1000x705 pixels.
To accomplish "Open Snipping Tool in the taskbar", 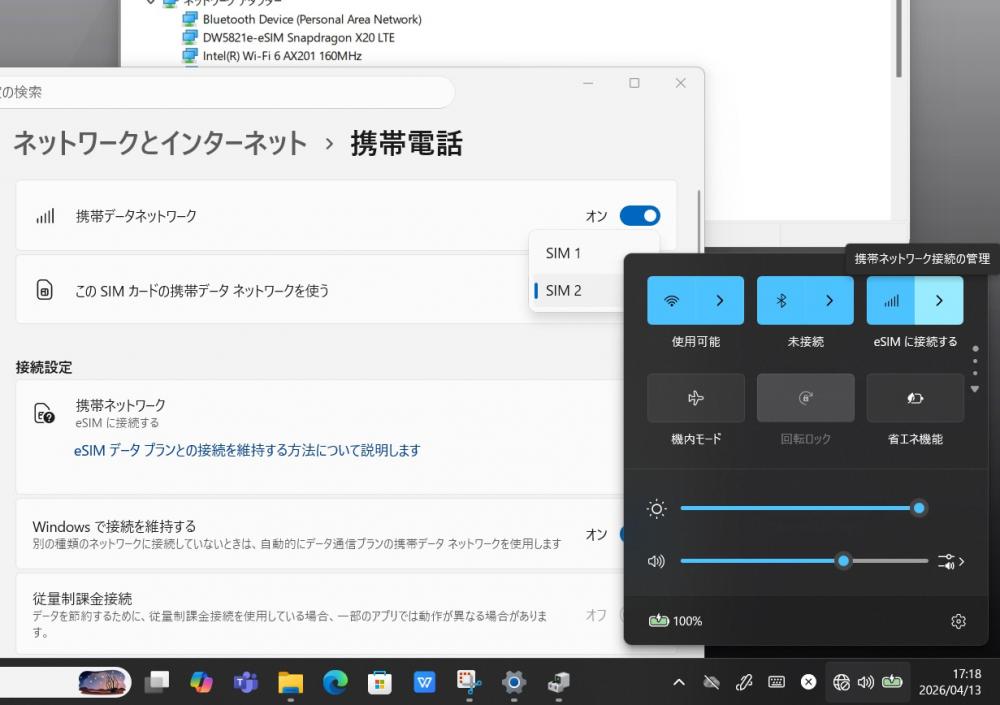I will [x=469, y=682].
